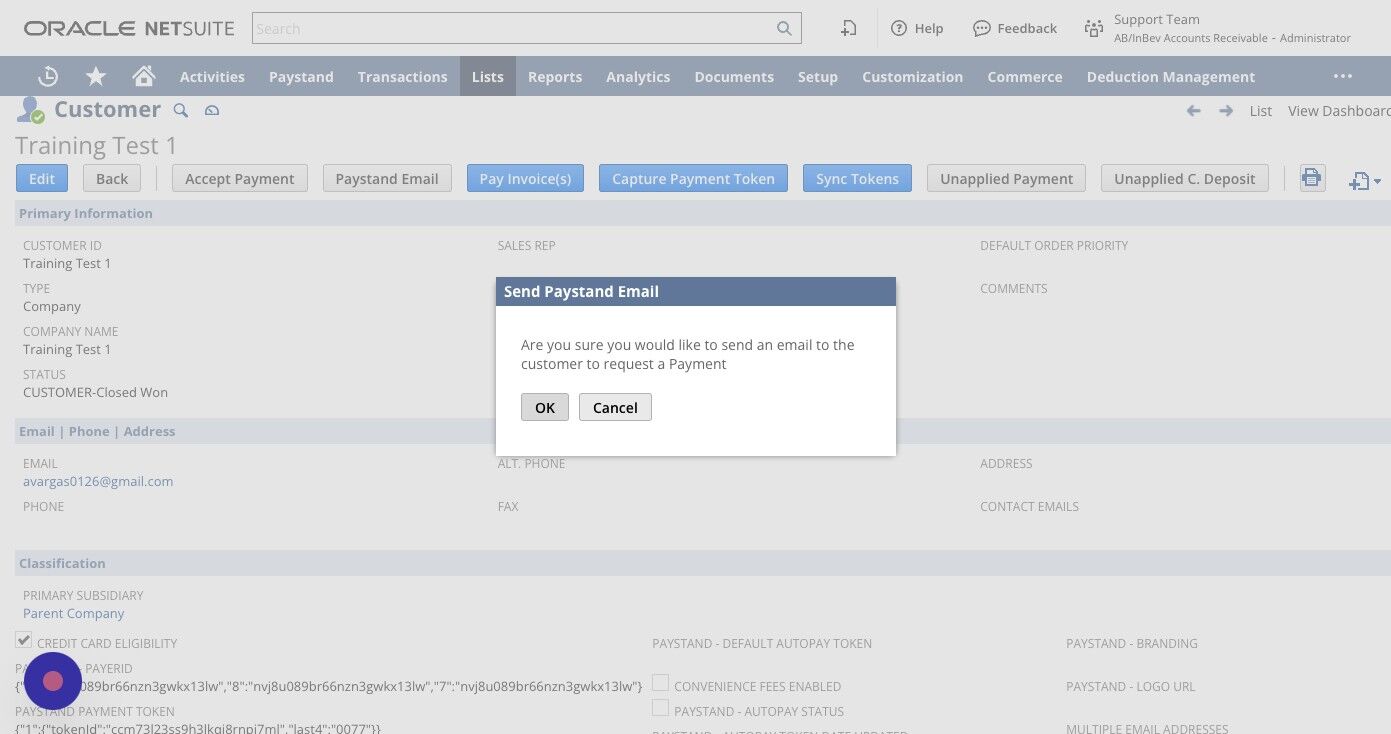Toggle Credit Card Eligibility checkbox
This screenshot has height=734, width=1391.
tap(23, 640)
